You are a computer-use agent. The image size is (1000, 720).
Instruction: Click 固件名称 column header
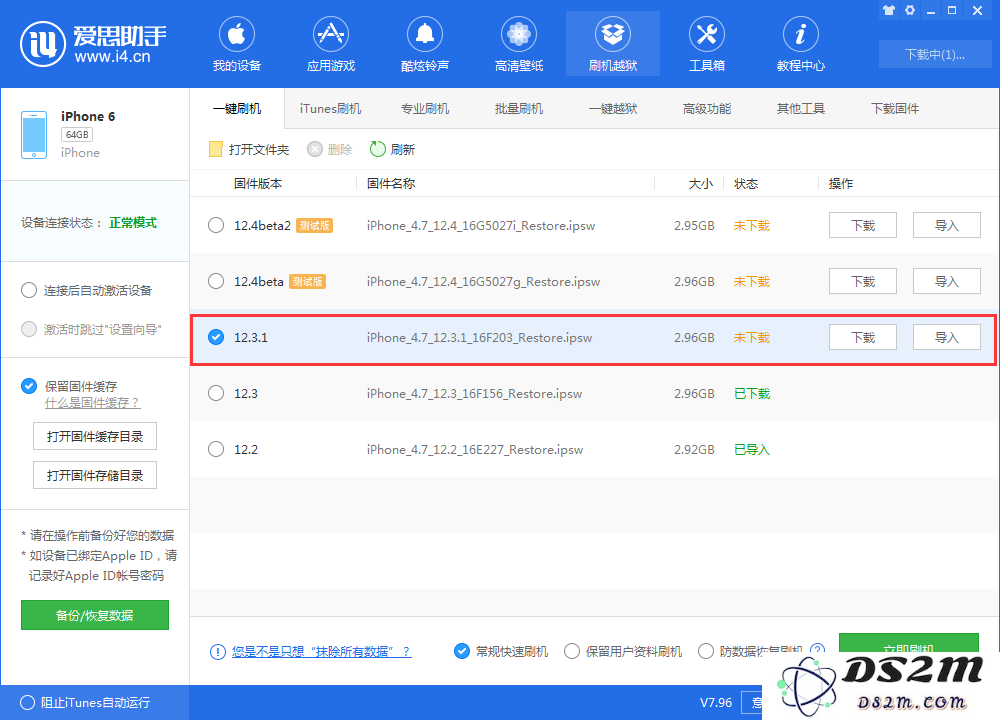click(x=391, y=184)
